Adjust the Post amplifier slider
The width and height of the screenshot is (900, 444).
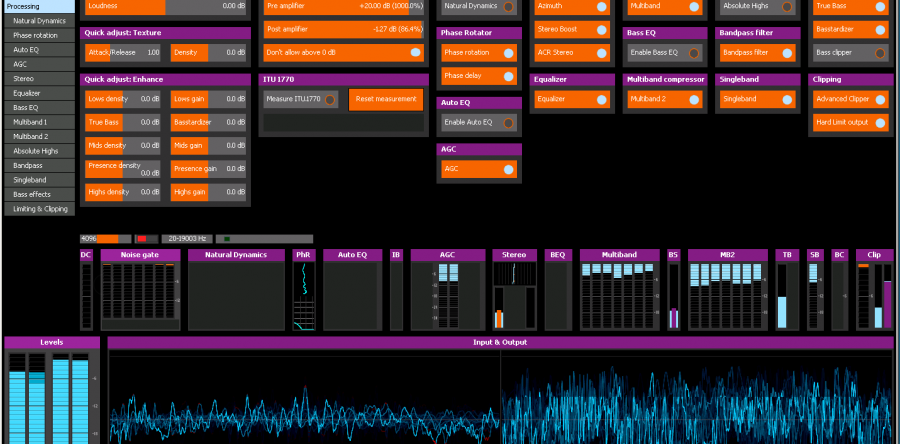pos(344,29)
